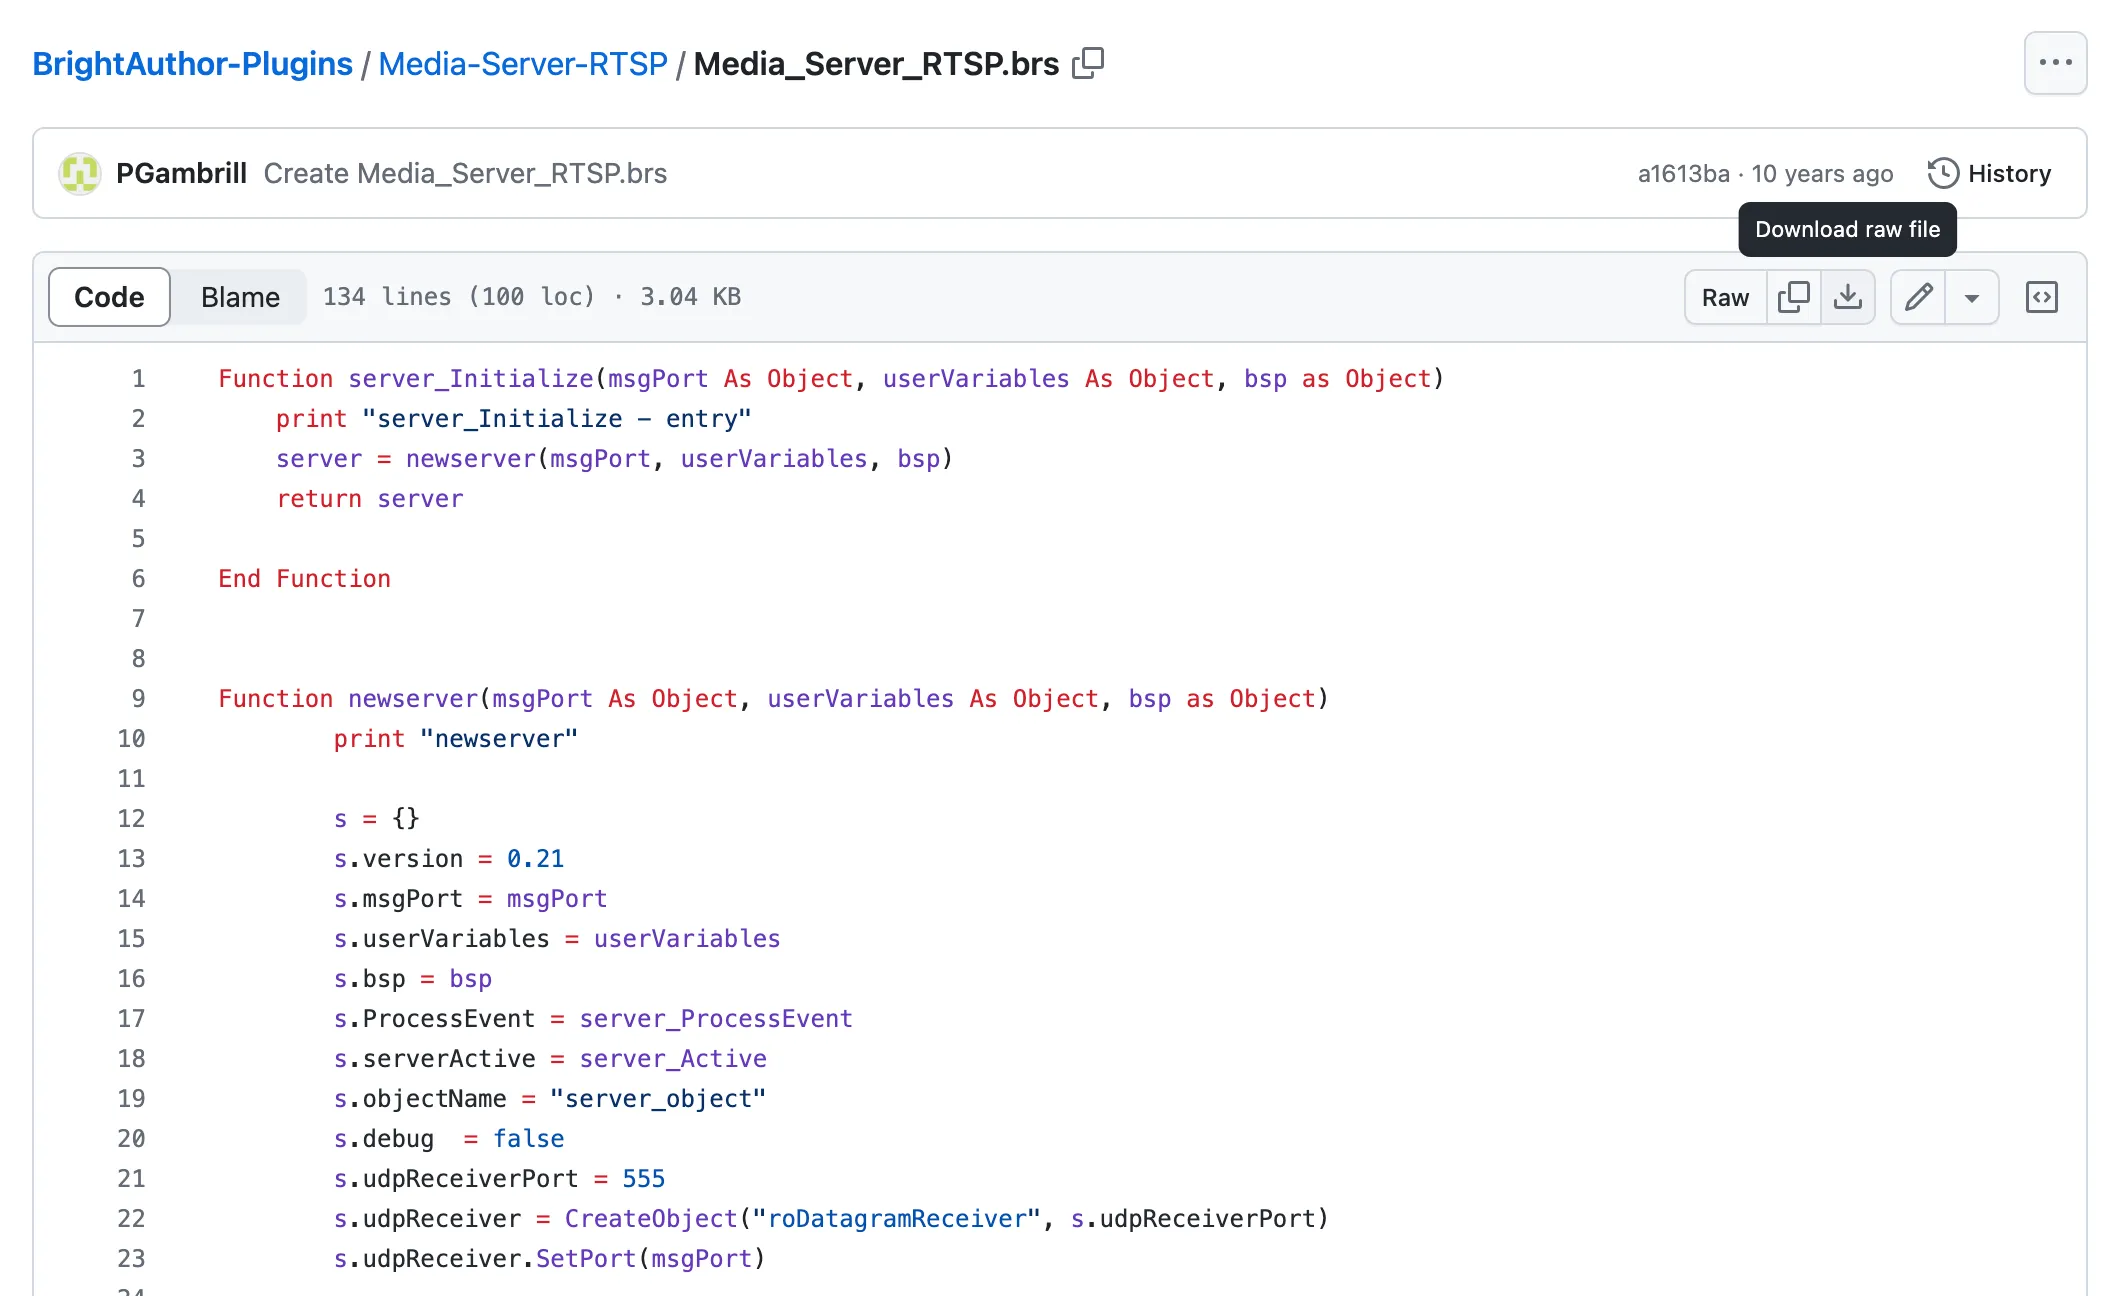The width and height of the screenshot is (2115, 1296).
Task: Click Media_Server_RTSP.brs file name heading
Action: coord(876,64)
